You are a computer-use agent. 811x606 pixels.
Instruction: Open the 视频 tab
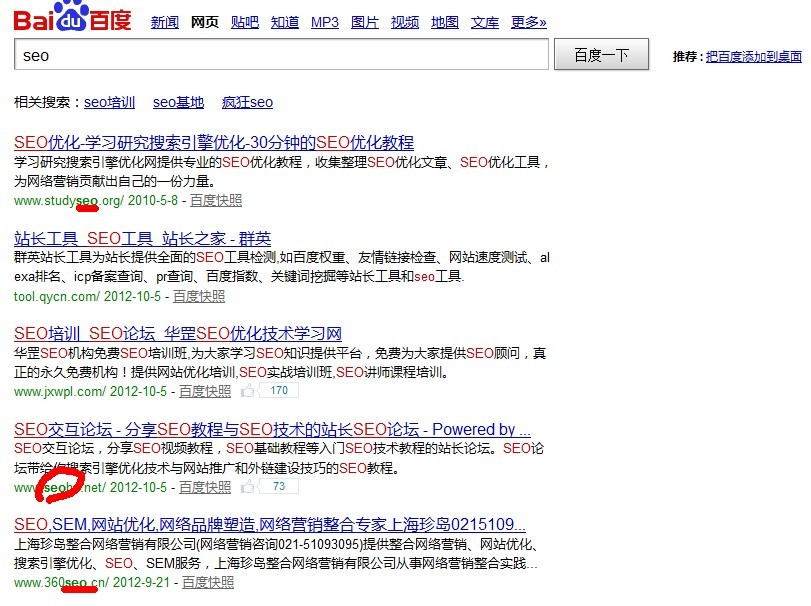tap(405, 22)
